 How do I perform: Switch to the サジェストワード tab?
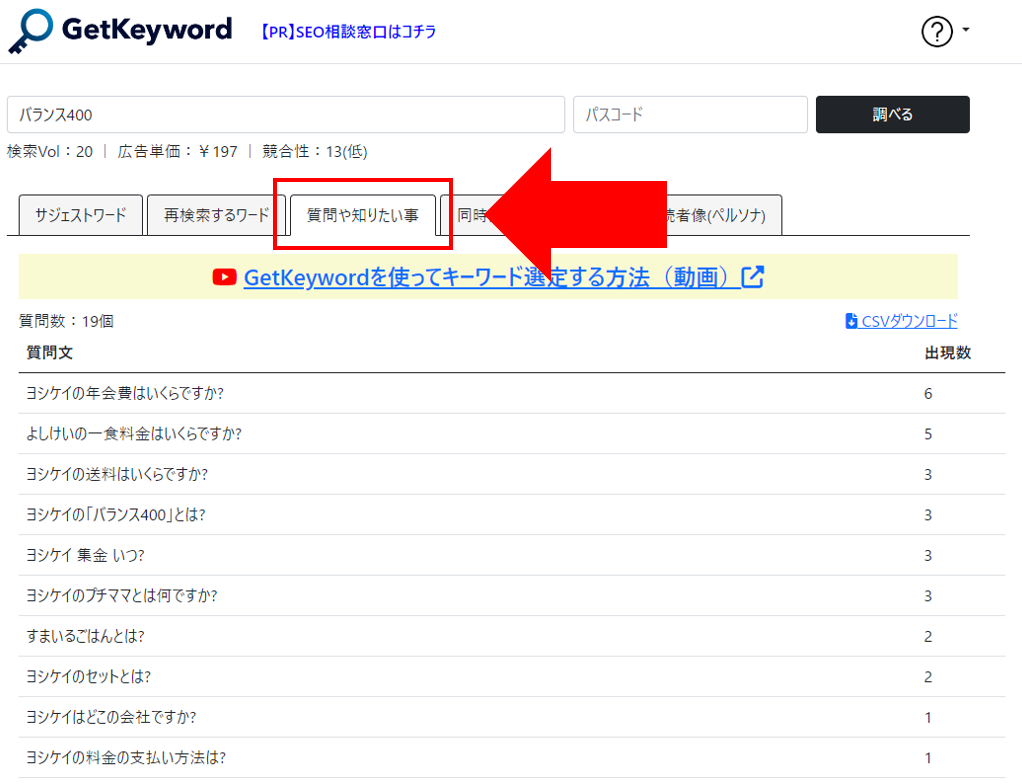tap(81, 215)
